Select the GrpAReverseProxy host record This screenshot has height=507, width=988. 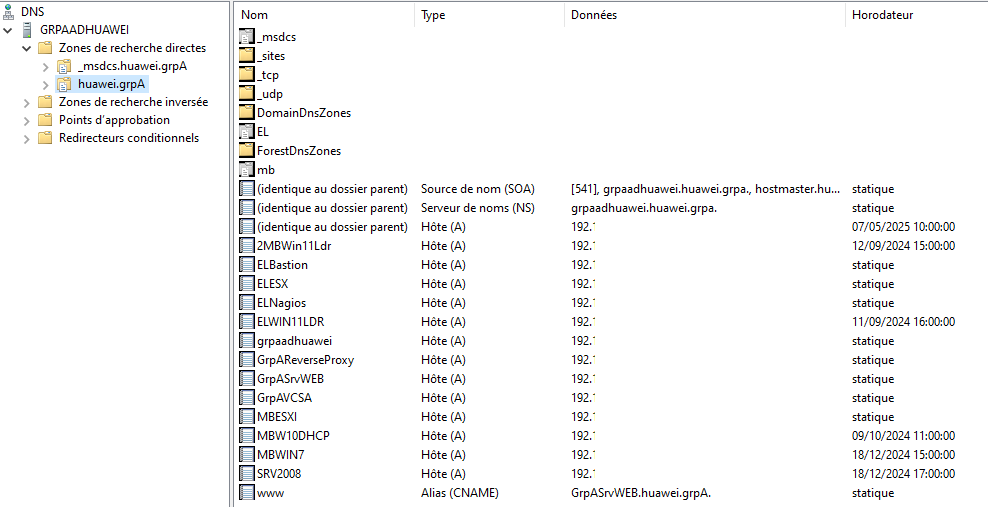pos(305,359)
